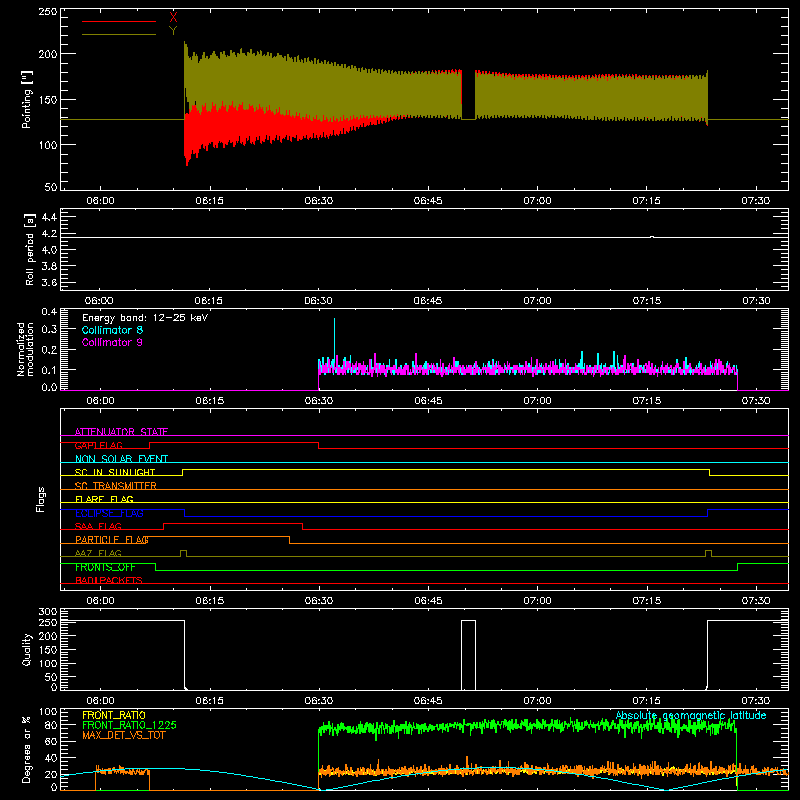Click the 07:30 tick label under Flags plot

pos(756,601)
